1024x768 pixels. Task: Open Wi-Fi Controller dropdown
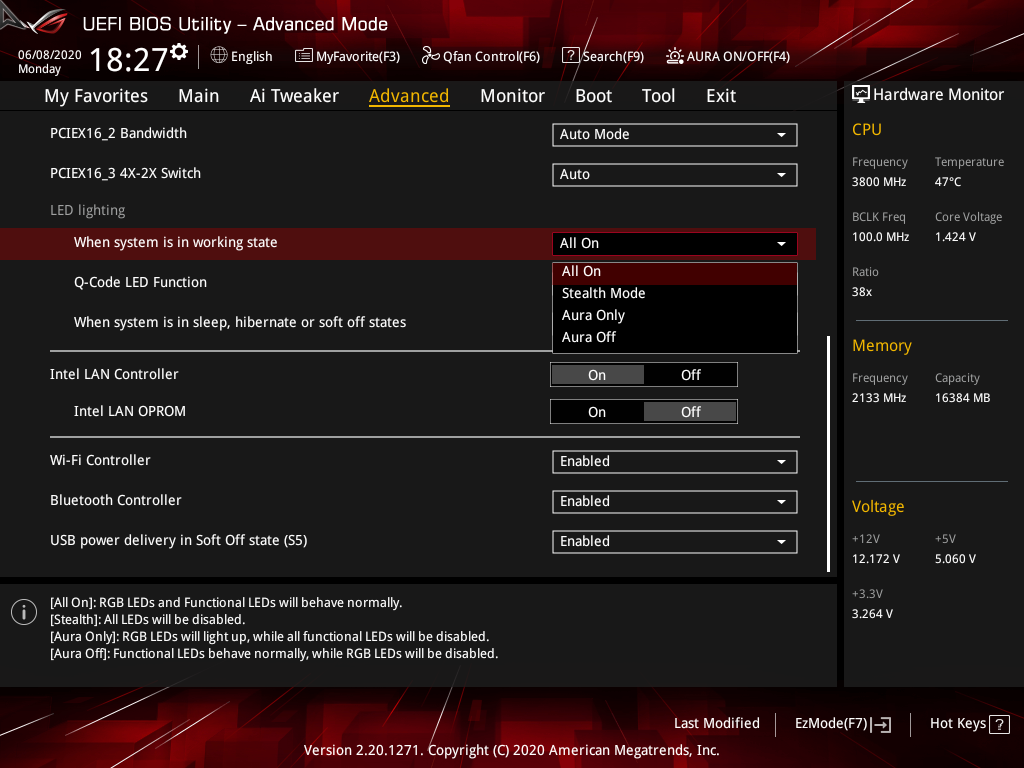tap(675, 462)
